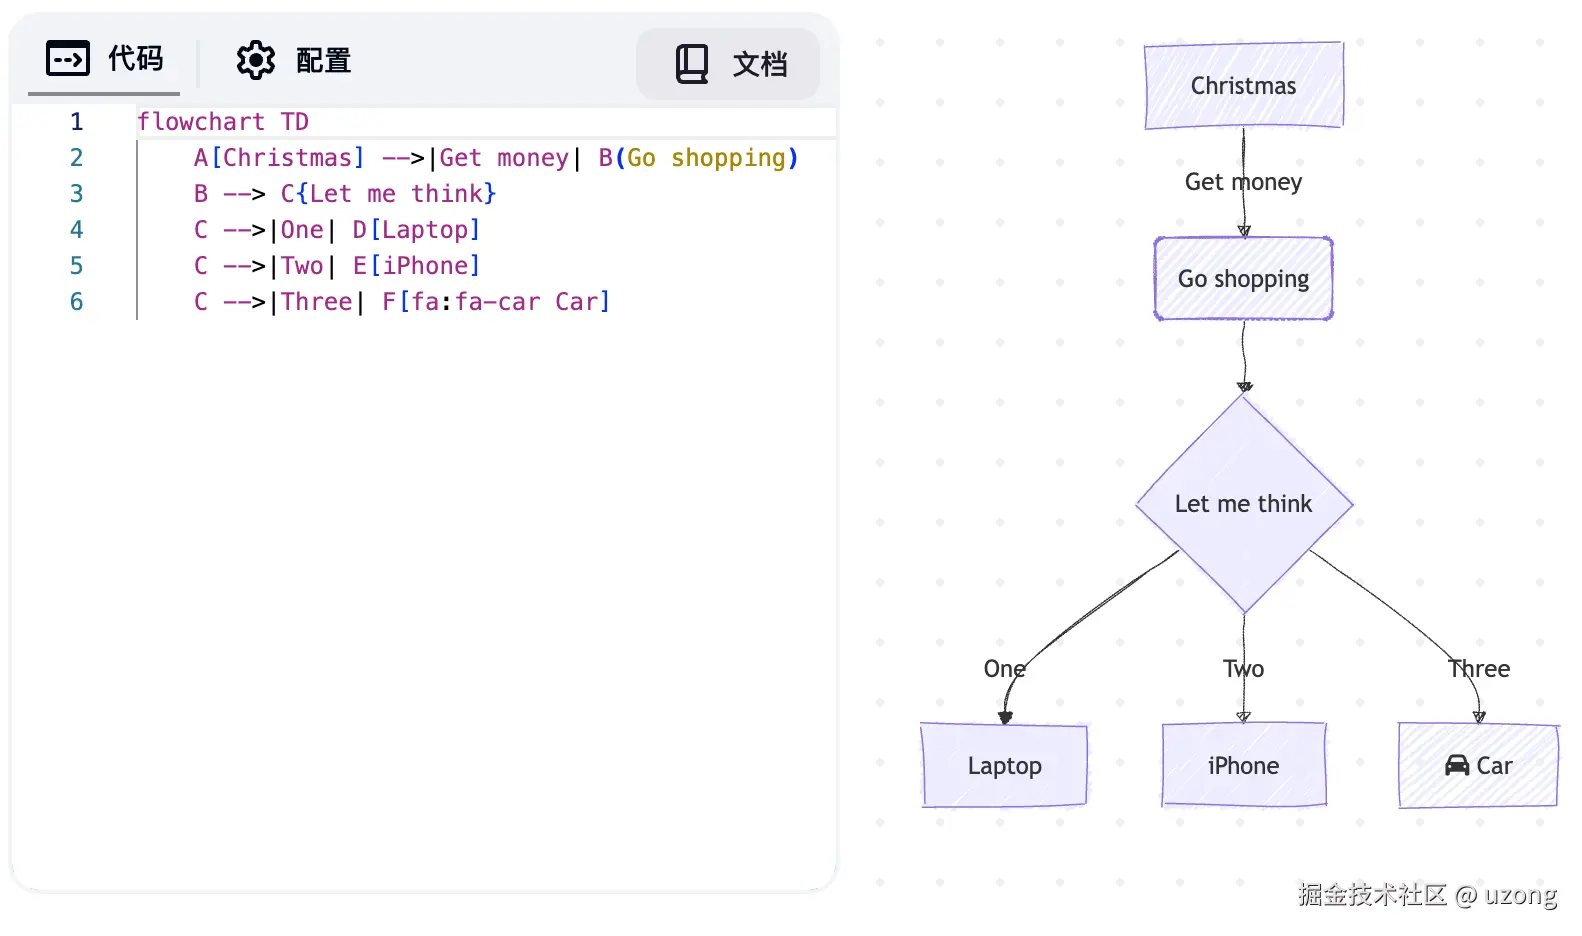Viewport: 1582px width, 936px height.
Task: Click the gear icon next to 配置
Action: coord(255,61)
